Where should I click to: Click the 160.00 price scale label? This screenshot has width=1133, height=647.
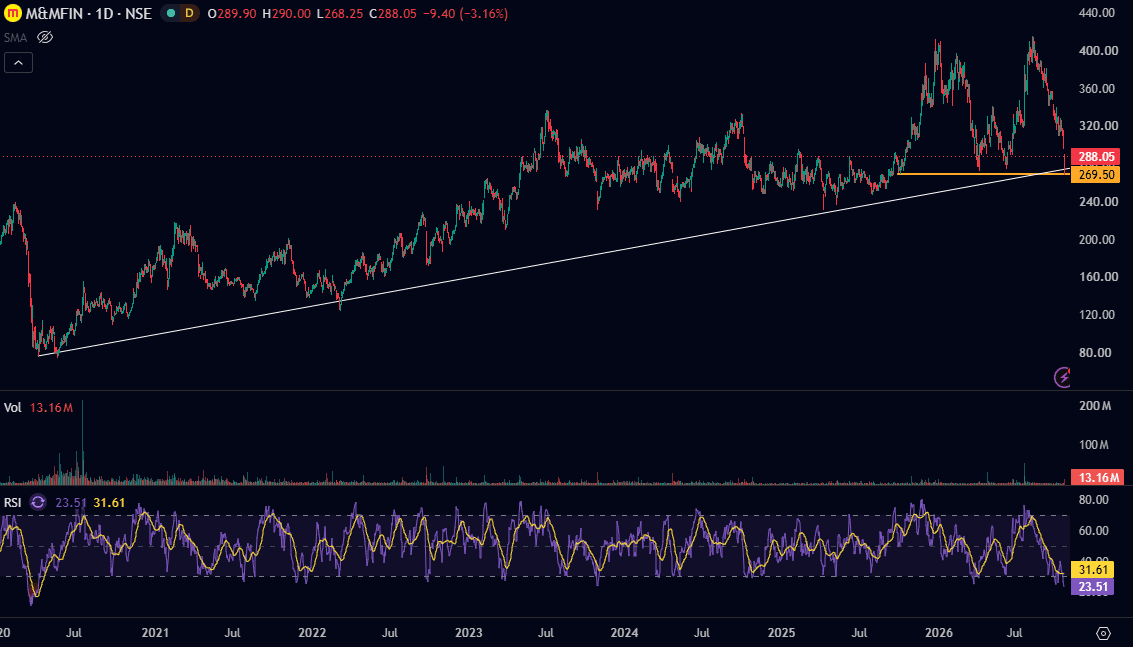pyautogui.click(x=1096, y=277)
